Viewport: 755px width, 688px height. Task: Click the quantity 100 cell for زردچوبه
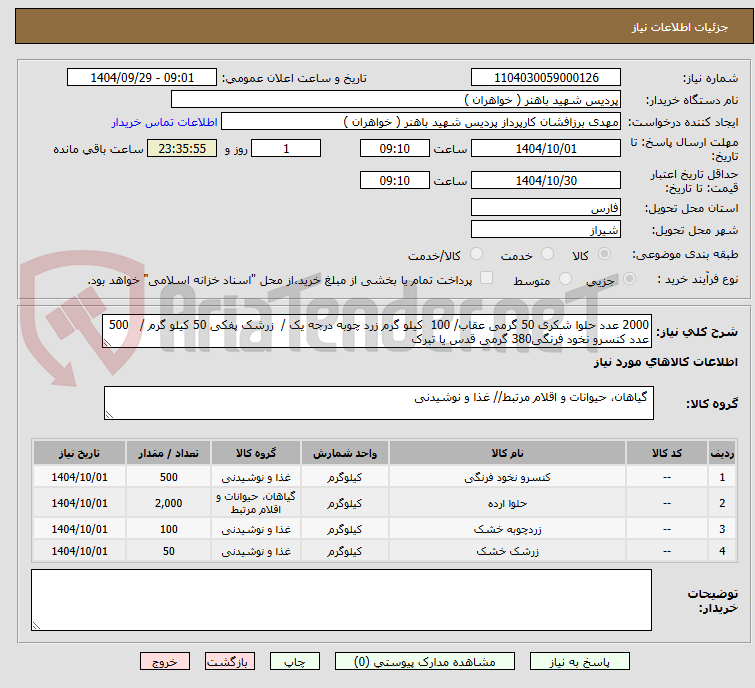(169, 529)
